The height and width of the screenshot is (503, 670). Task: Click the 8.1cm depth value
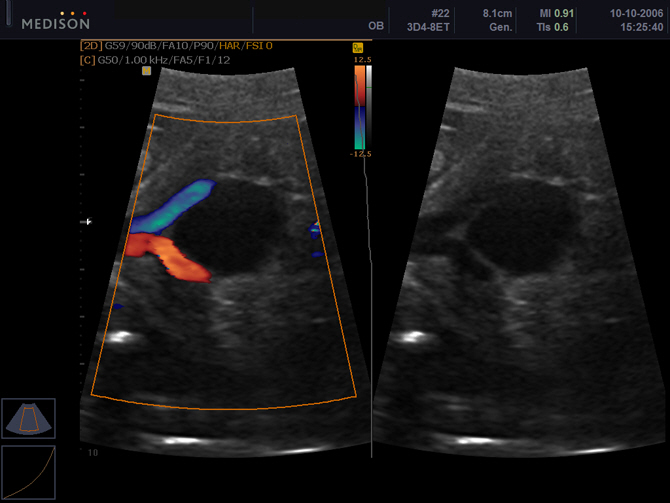point(497,13)
